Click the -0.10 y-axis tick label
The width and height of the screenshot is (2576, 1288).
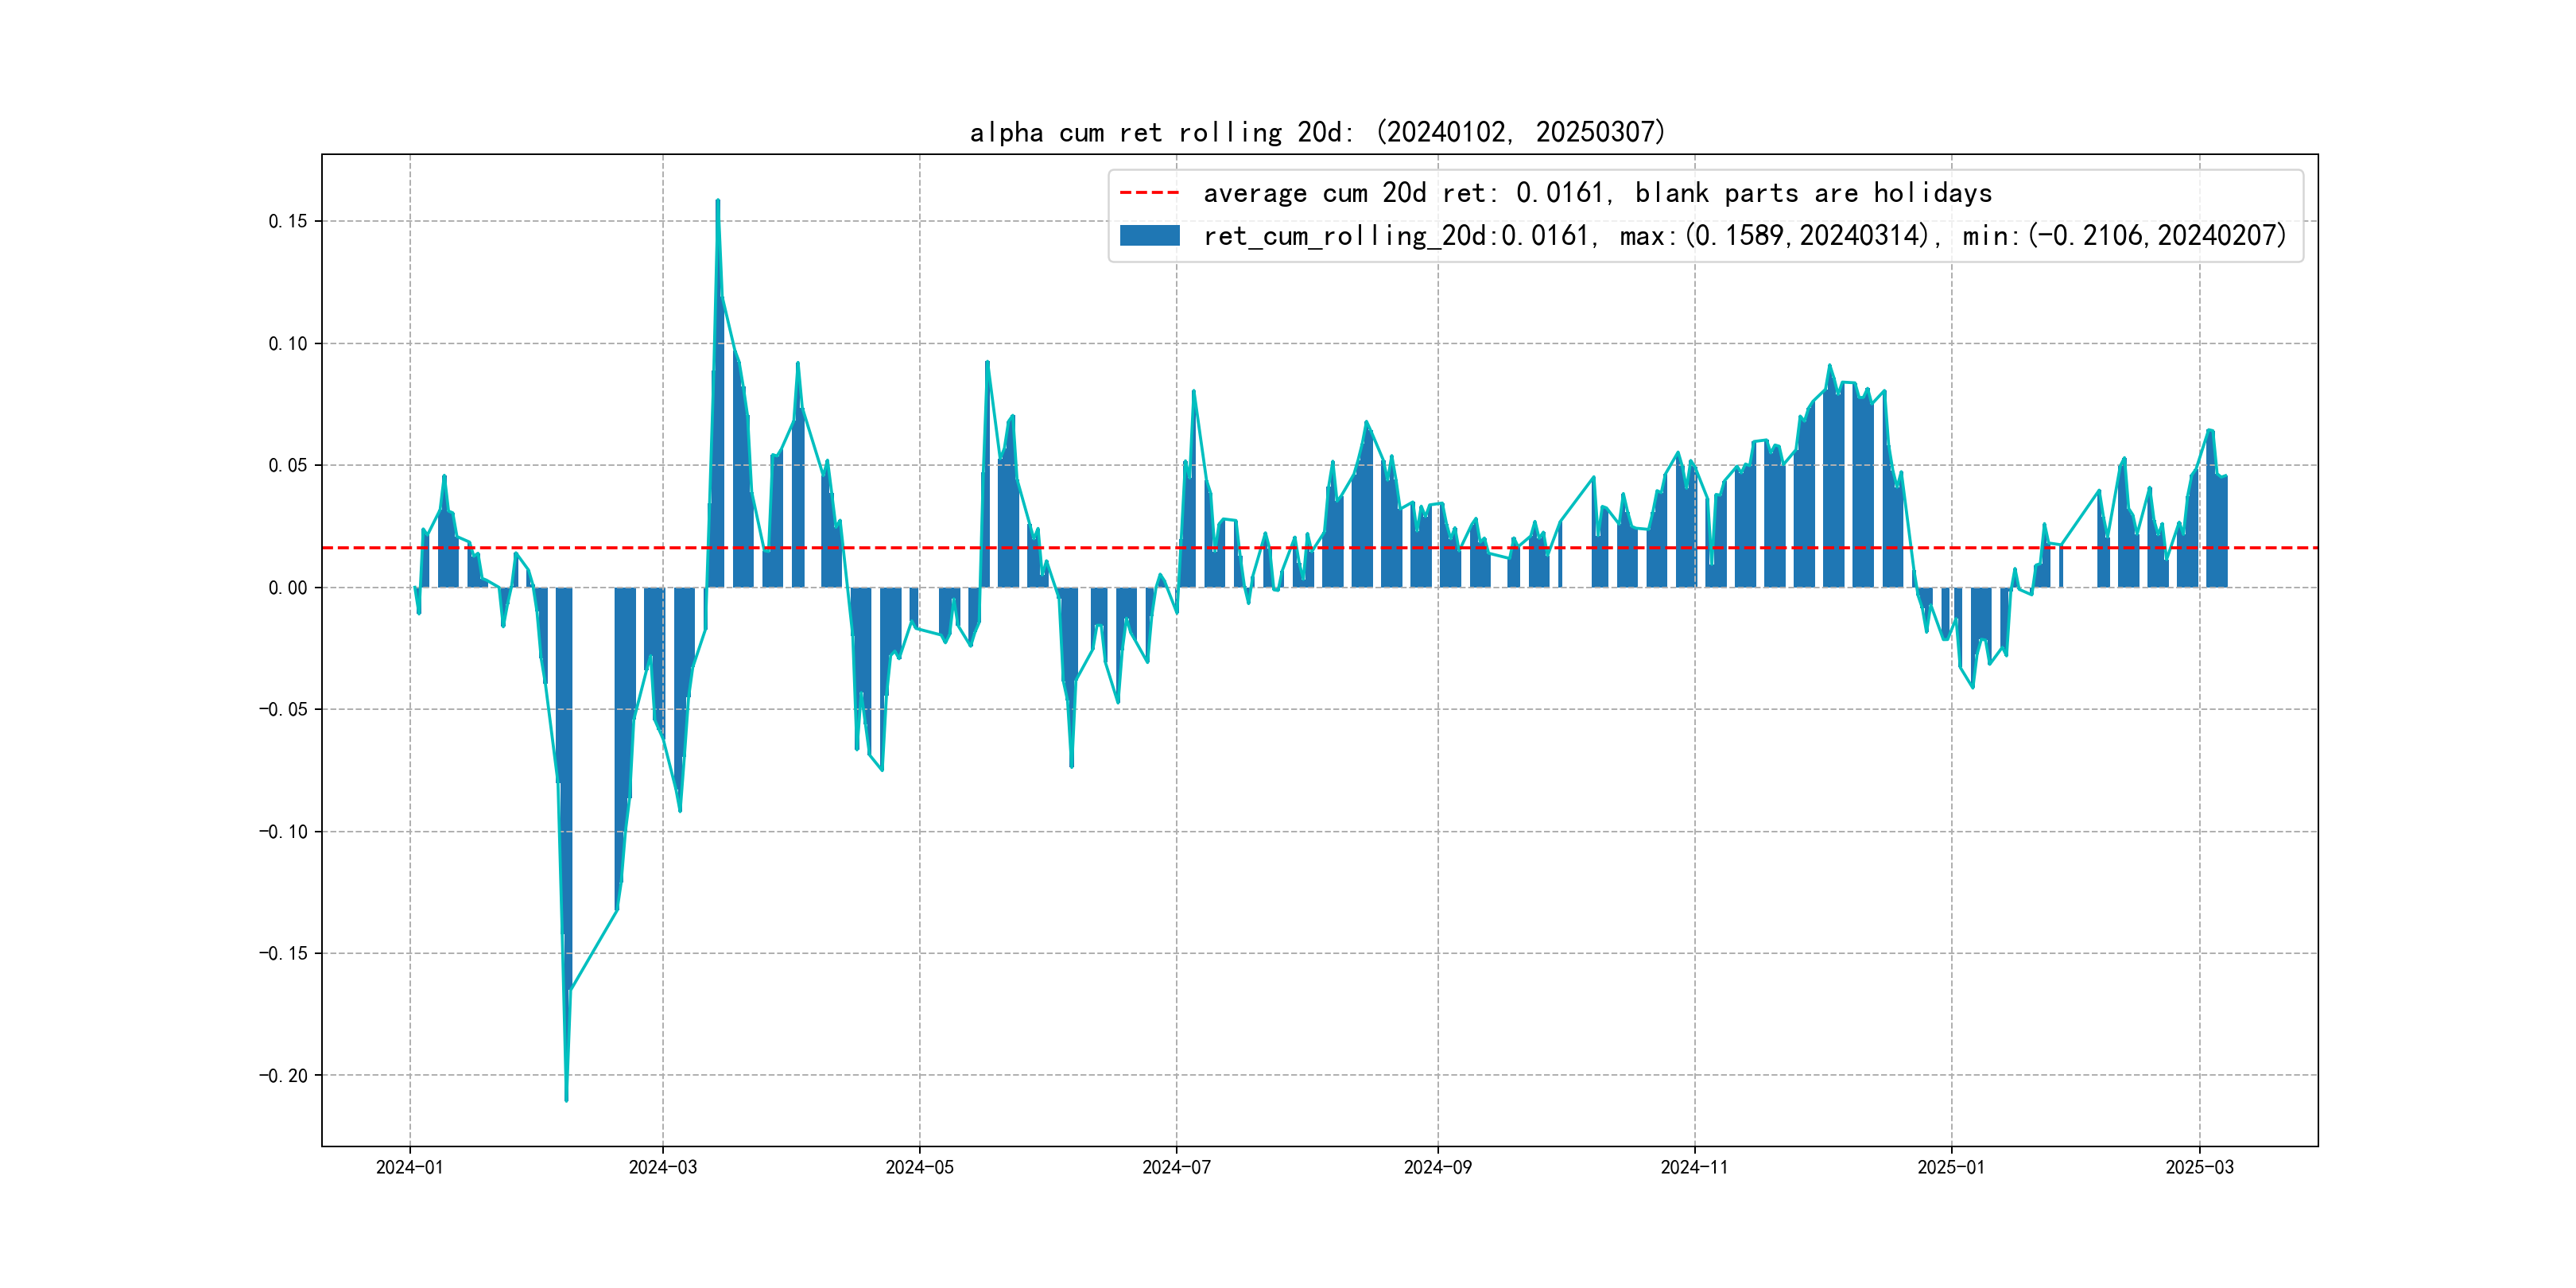(x=284, y=832)
